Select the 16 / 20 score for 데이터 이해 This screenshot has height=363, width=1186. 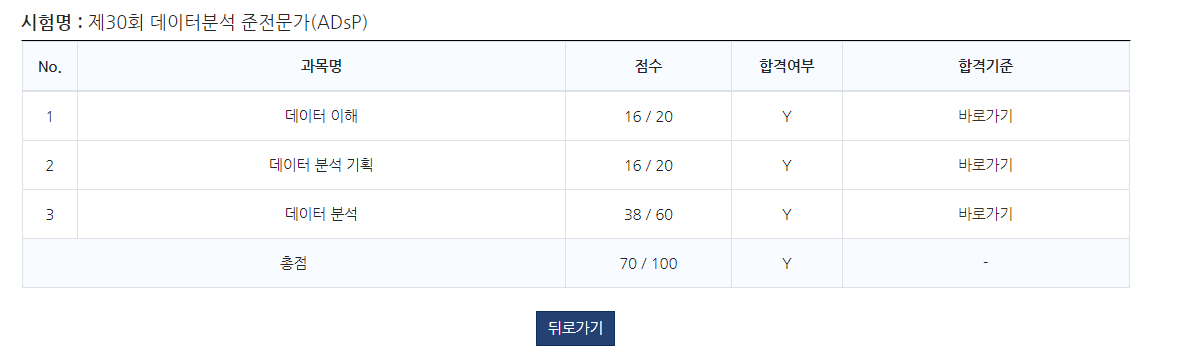648,116
